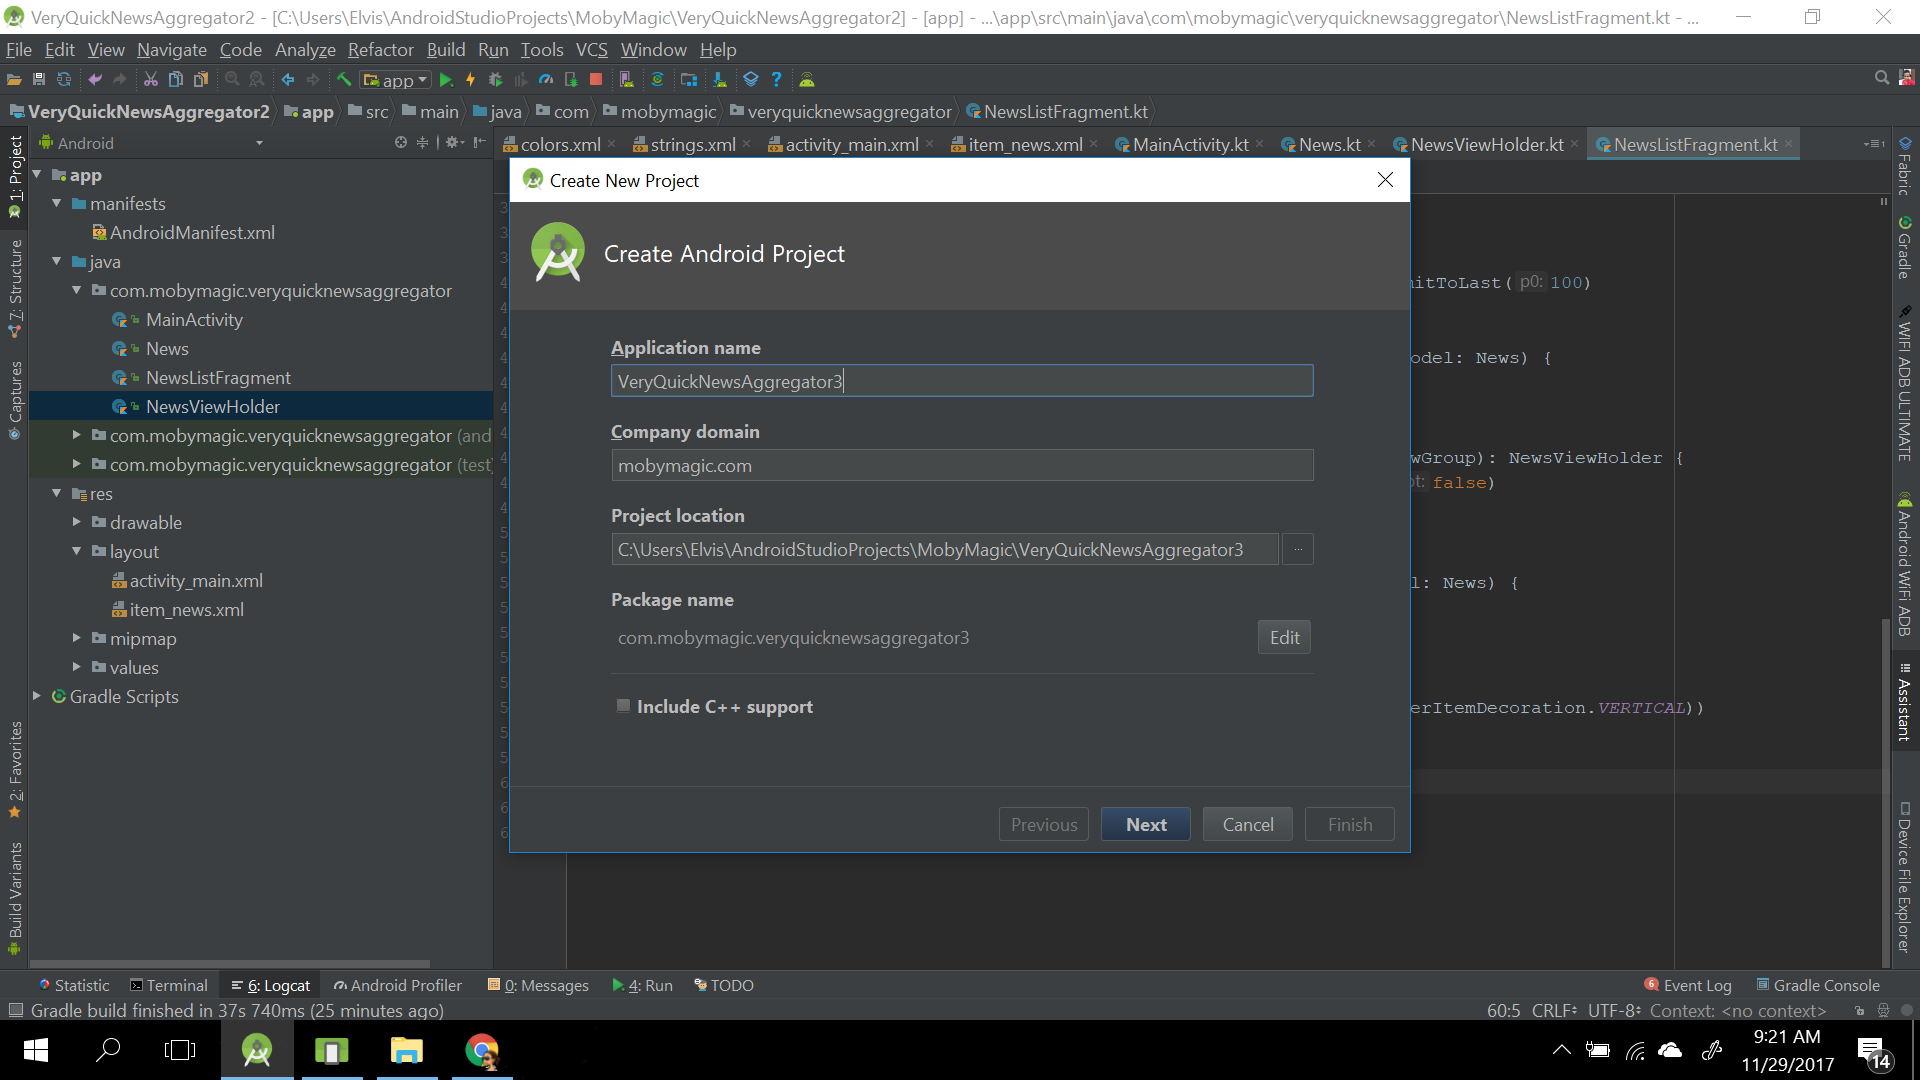Screen dimensions: 1920x1080
Task: Click the Profile app gauge icon
Action: (x=546, y=80)
